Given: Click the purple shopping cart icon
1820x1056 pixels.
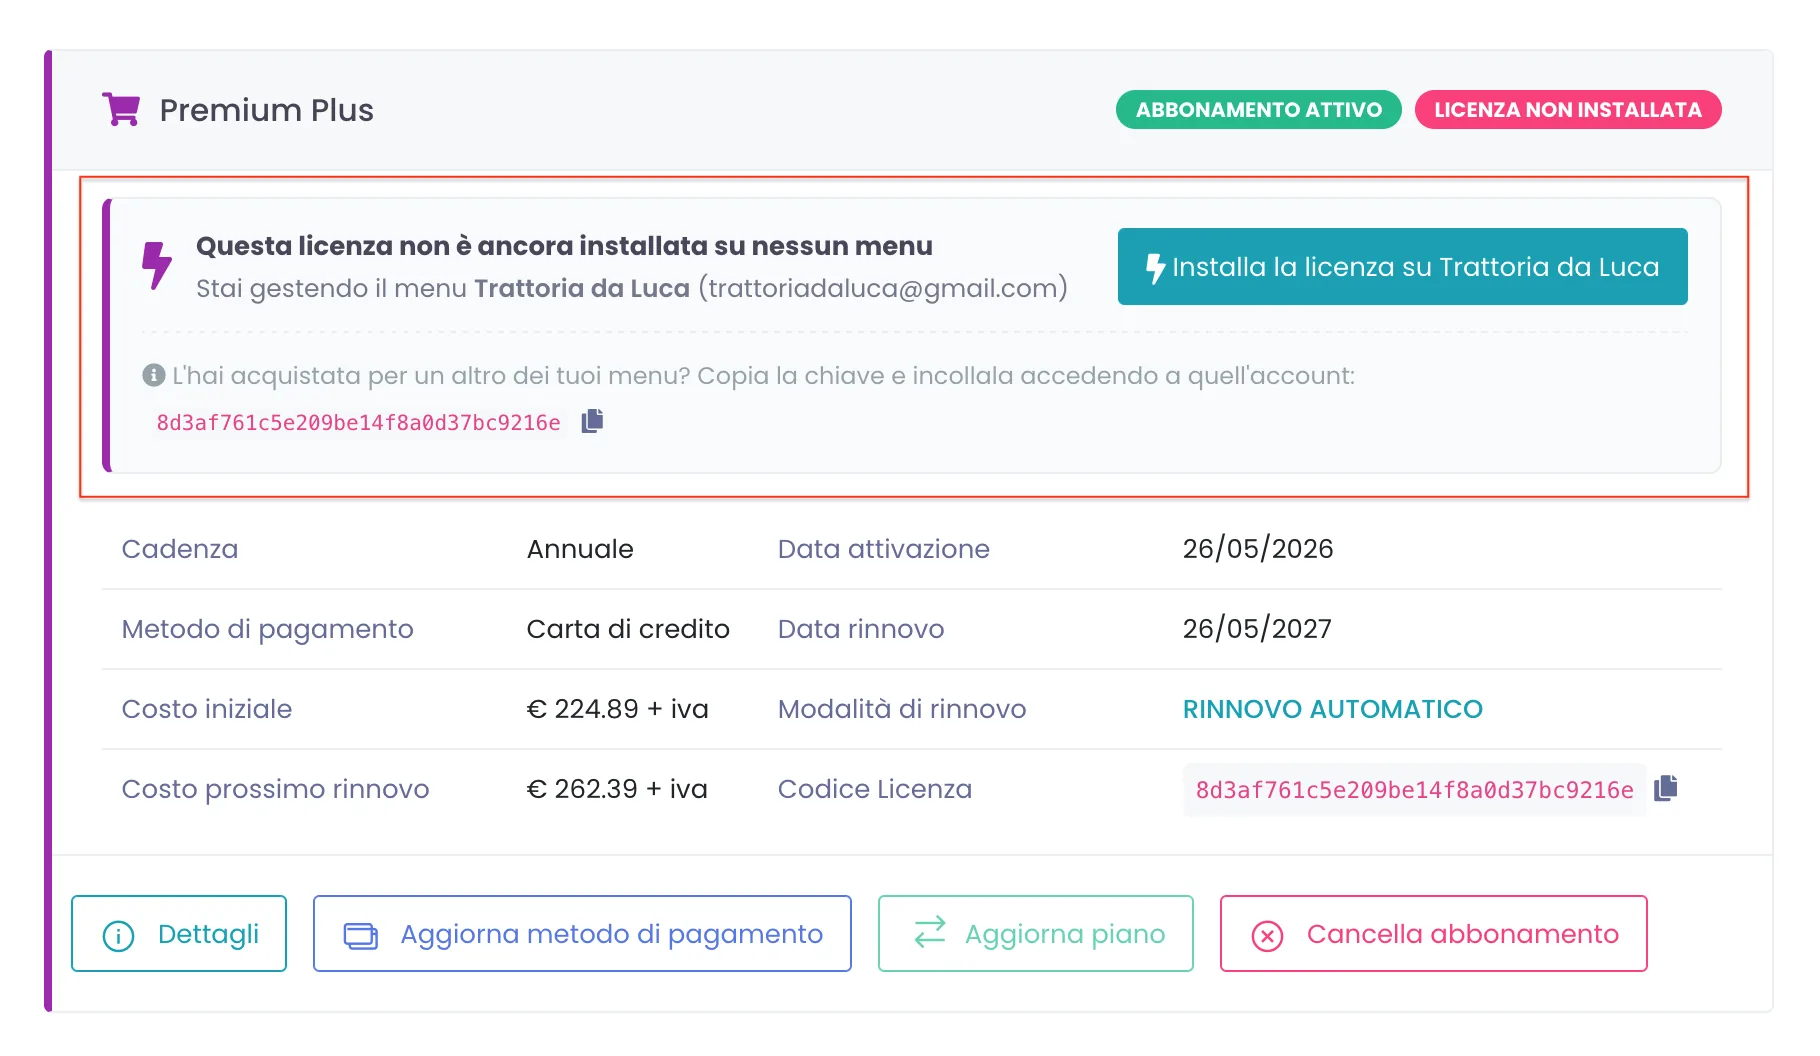Looking at the screenshot, I should (121, 110).
